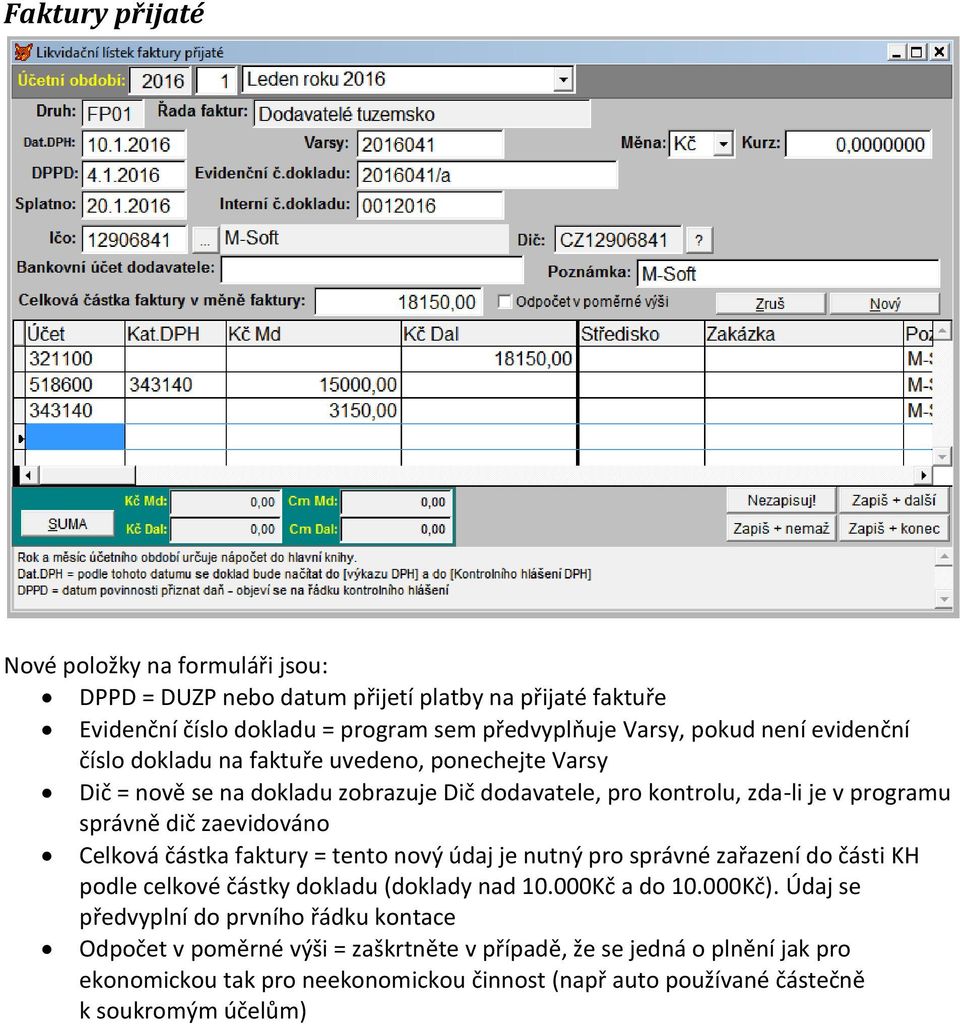Click the Účet column header
Screen dimensions: 960x1024
tap(74, 334)
